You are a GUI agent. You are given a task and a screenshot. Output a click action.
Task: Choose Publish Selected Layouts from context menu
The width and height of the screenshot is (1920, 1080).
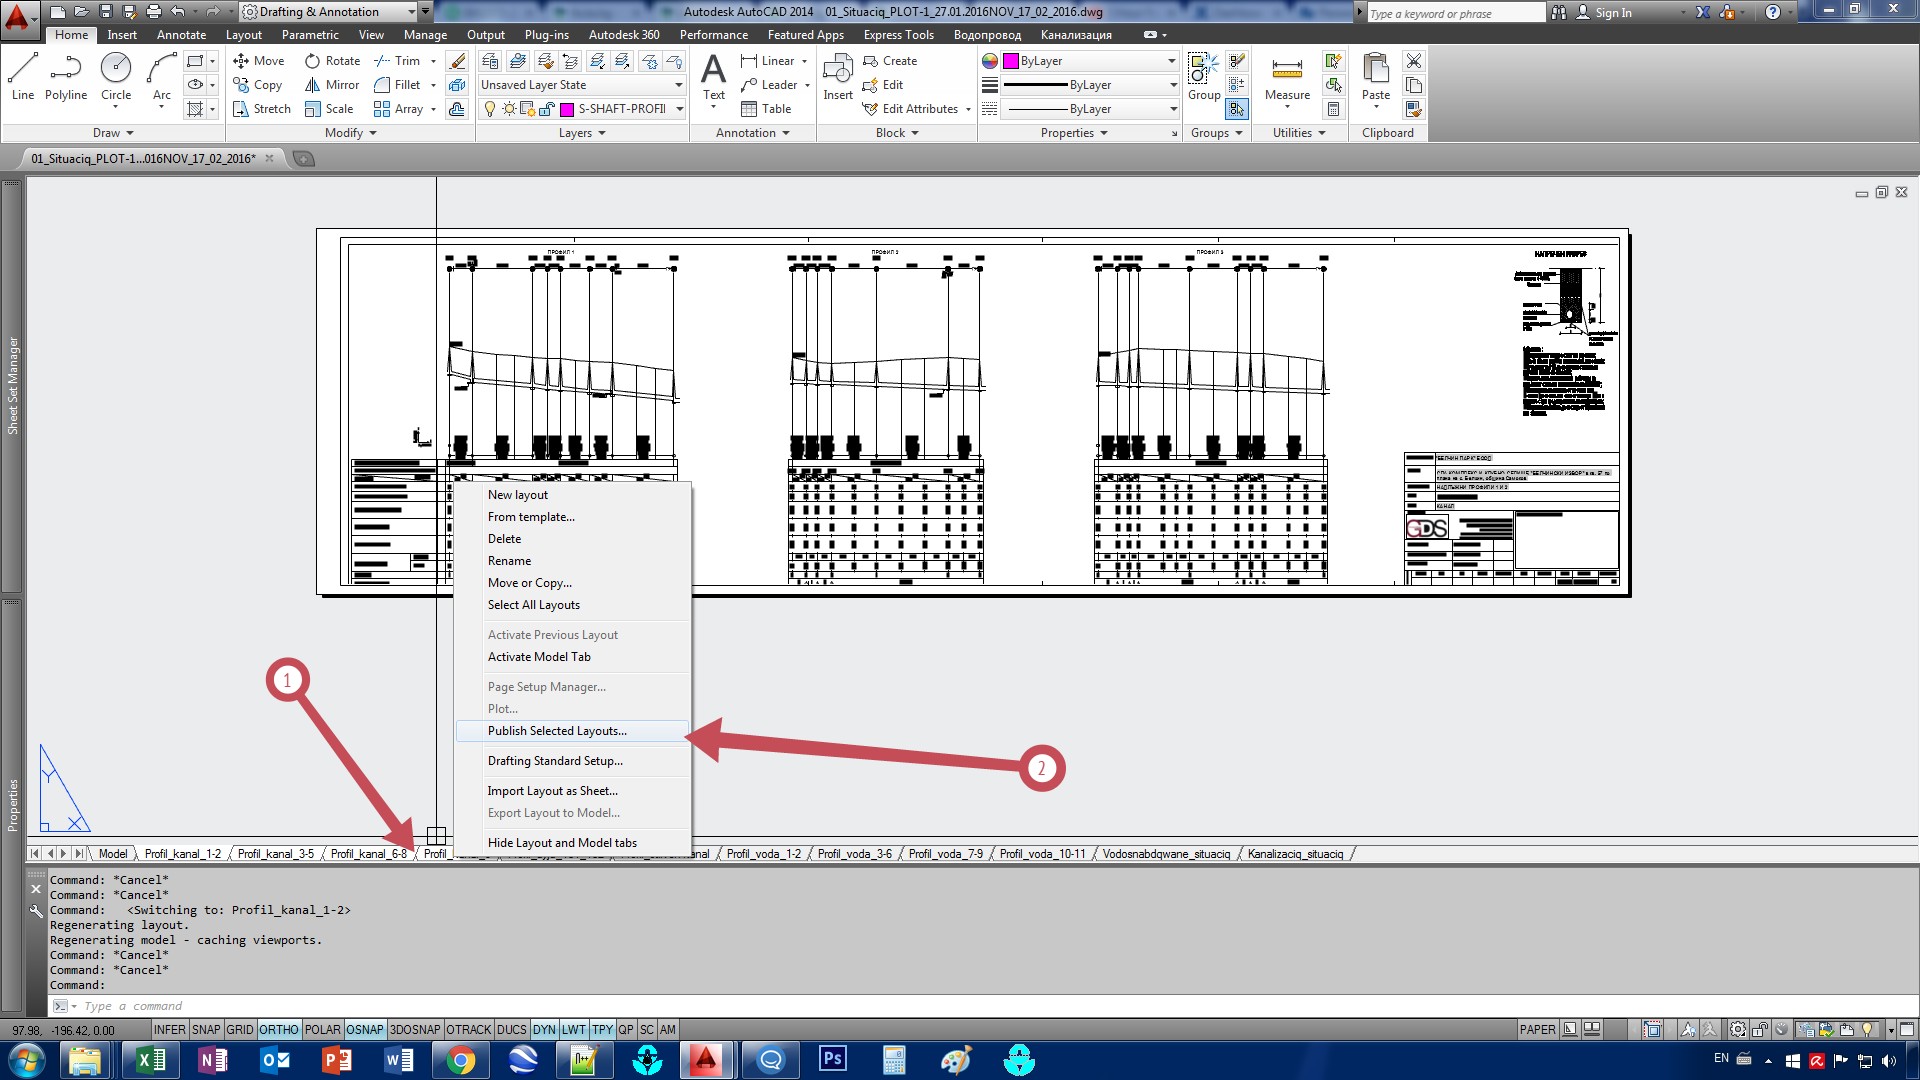572,731
